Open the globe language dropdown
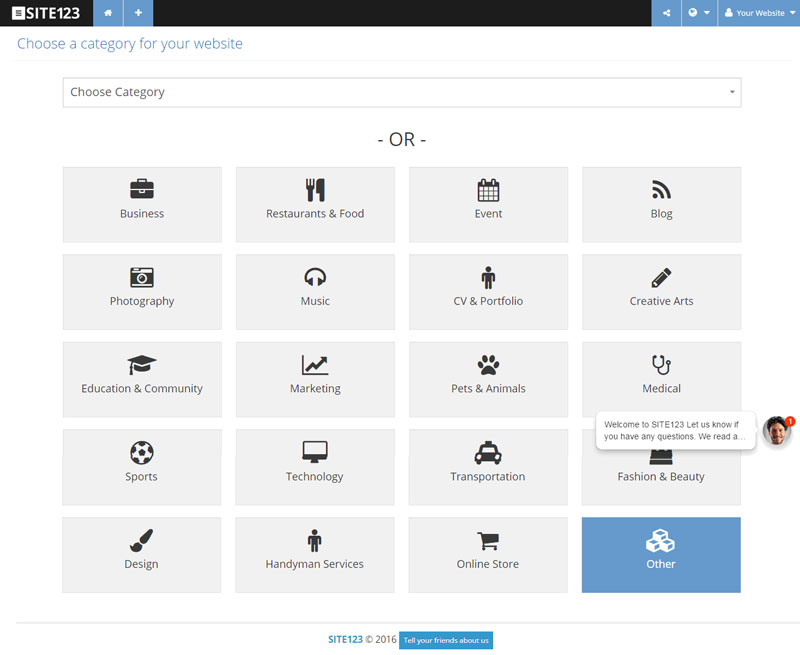800x655 pixels. pos(699,13)
